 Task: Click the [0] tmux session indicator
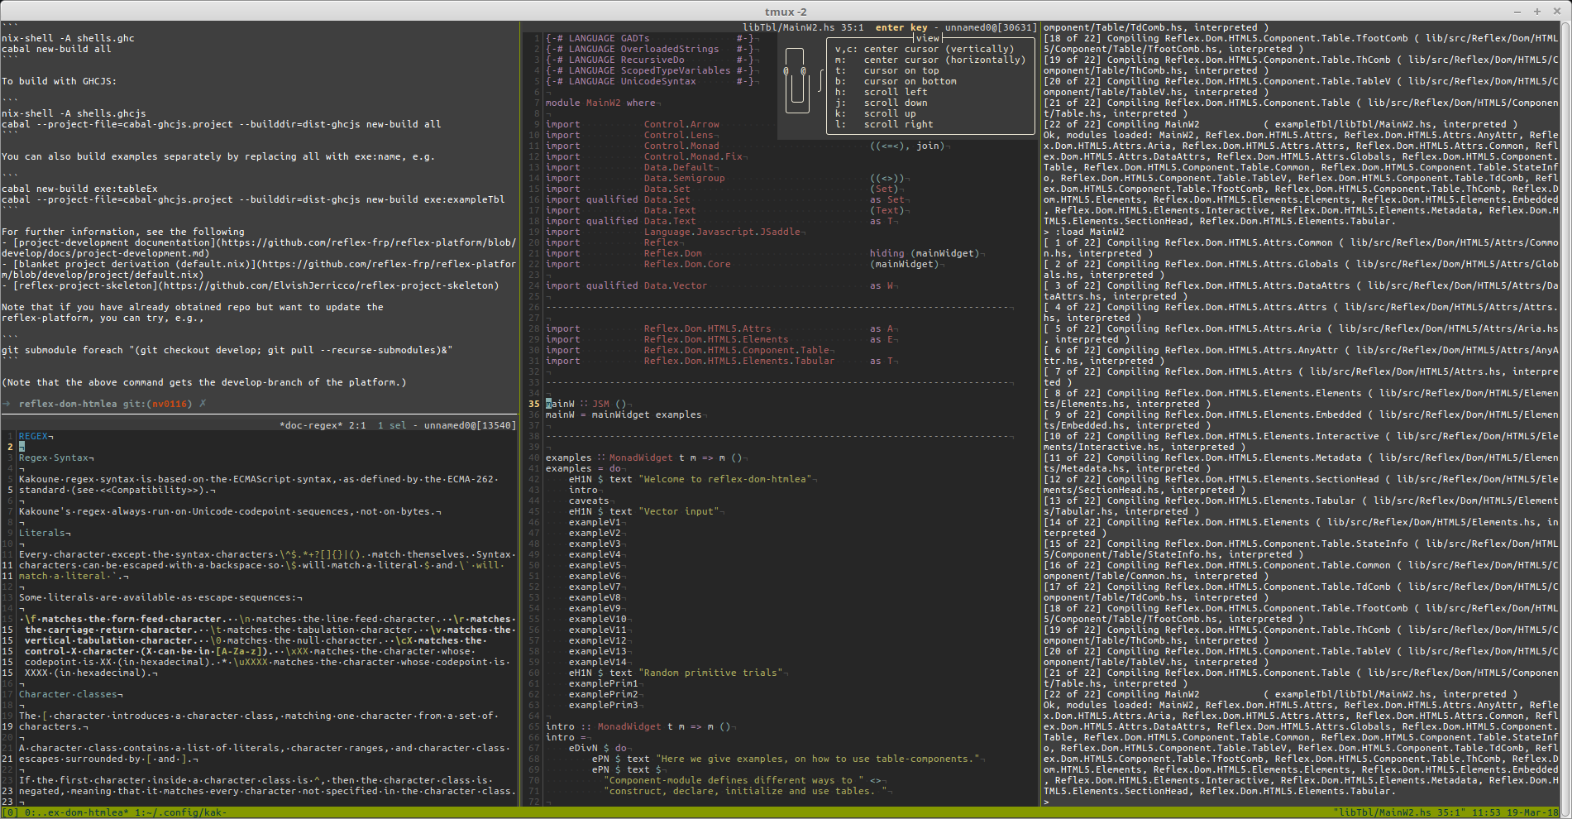coord(10,813)
